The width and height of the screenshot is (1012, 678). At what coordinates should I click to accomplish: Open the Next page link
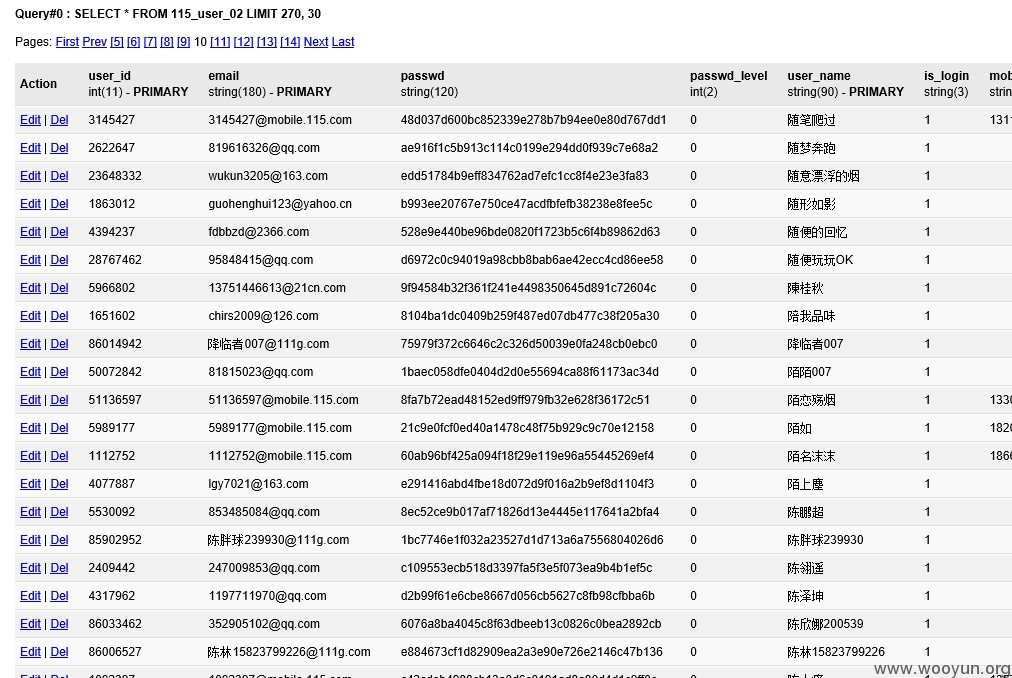(x=316, y=42)
